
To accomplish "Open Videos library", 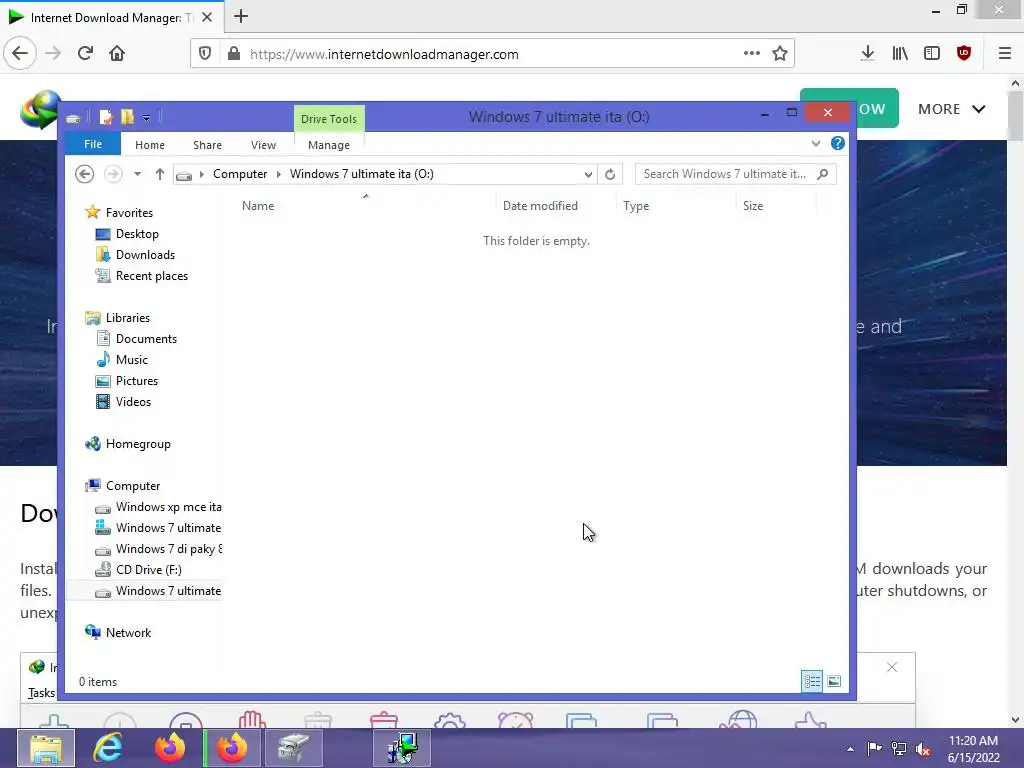I will pos(133,402).
